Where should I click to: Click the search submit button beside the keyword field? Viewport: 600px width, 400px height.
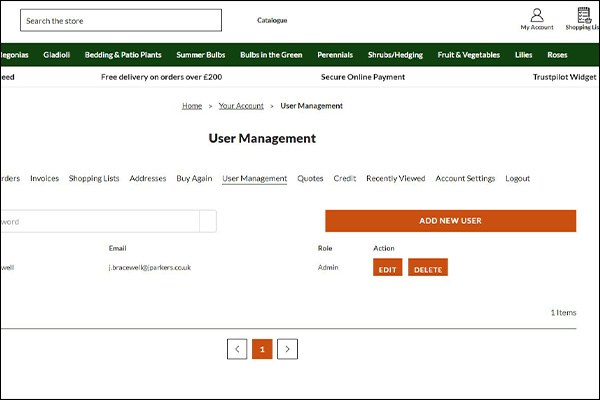(x=208, y=221)
